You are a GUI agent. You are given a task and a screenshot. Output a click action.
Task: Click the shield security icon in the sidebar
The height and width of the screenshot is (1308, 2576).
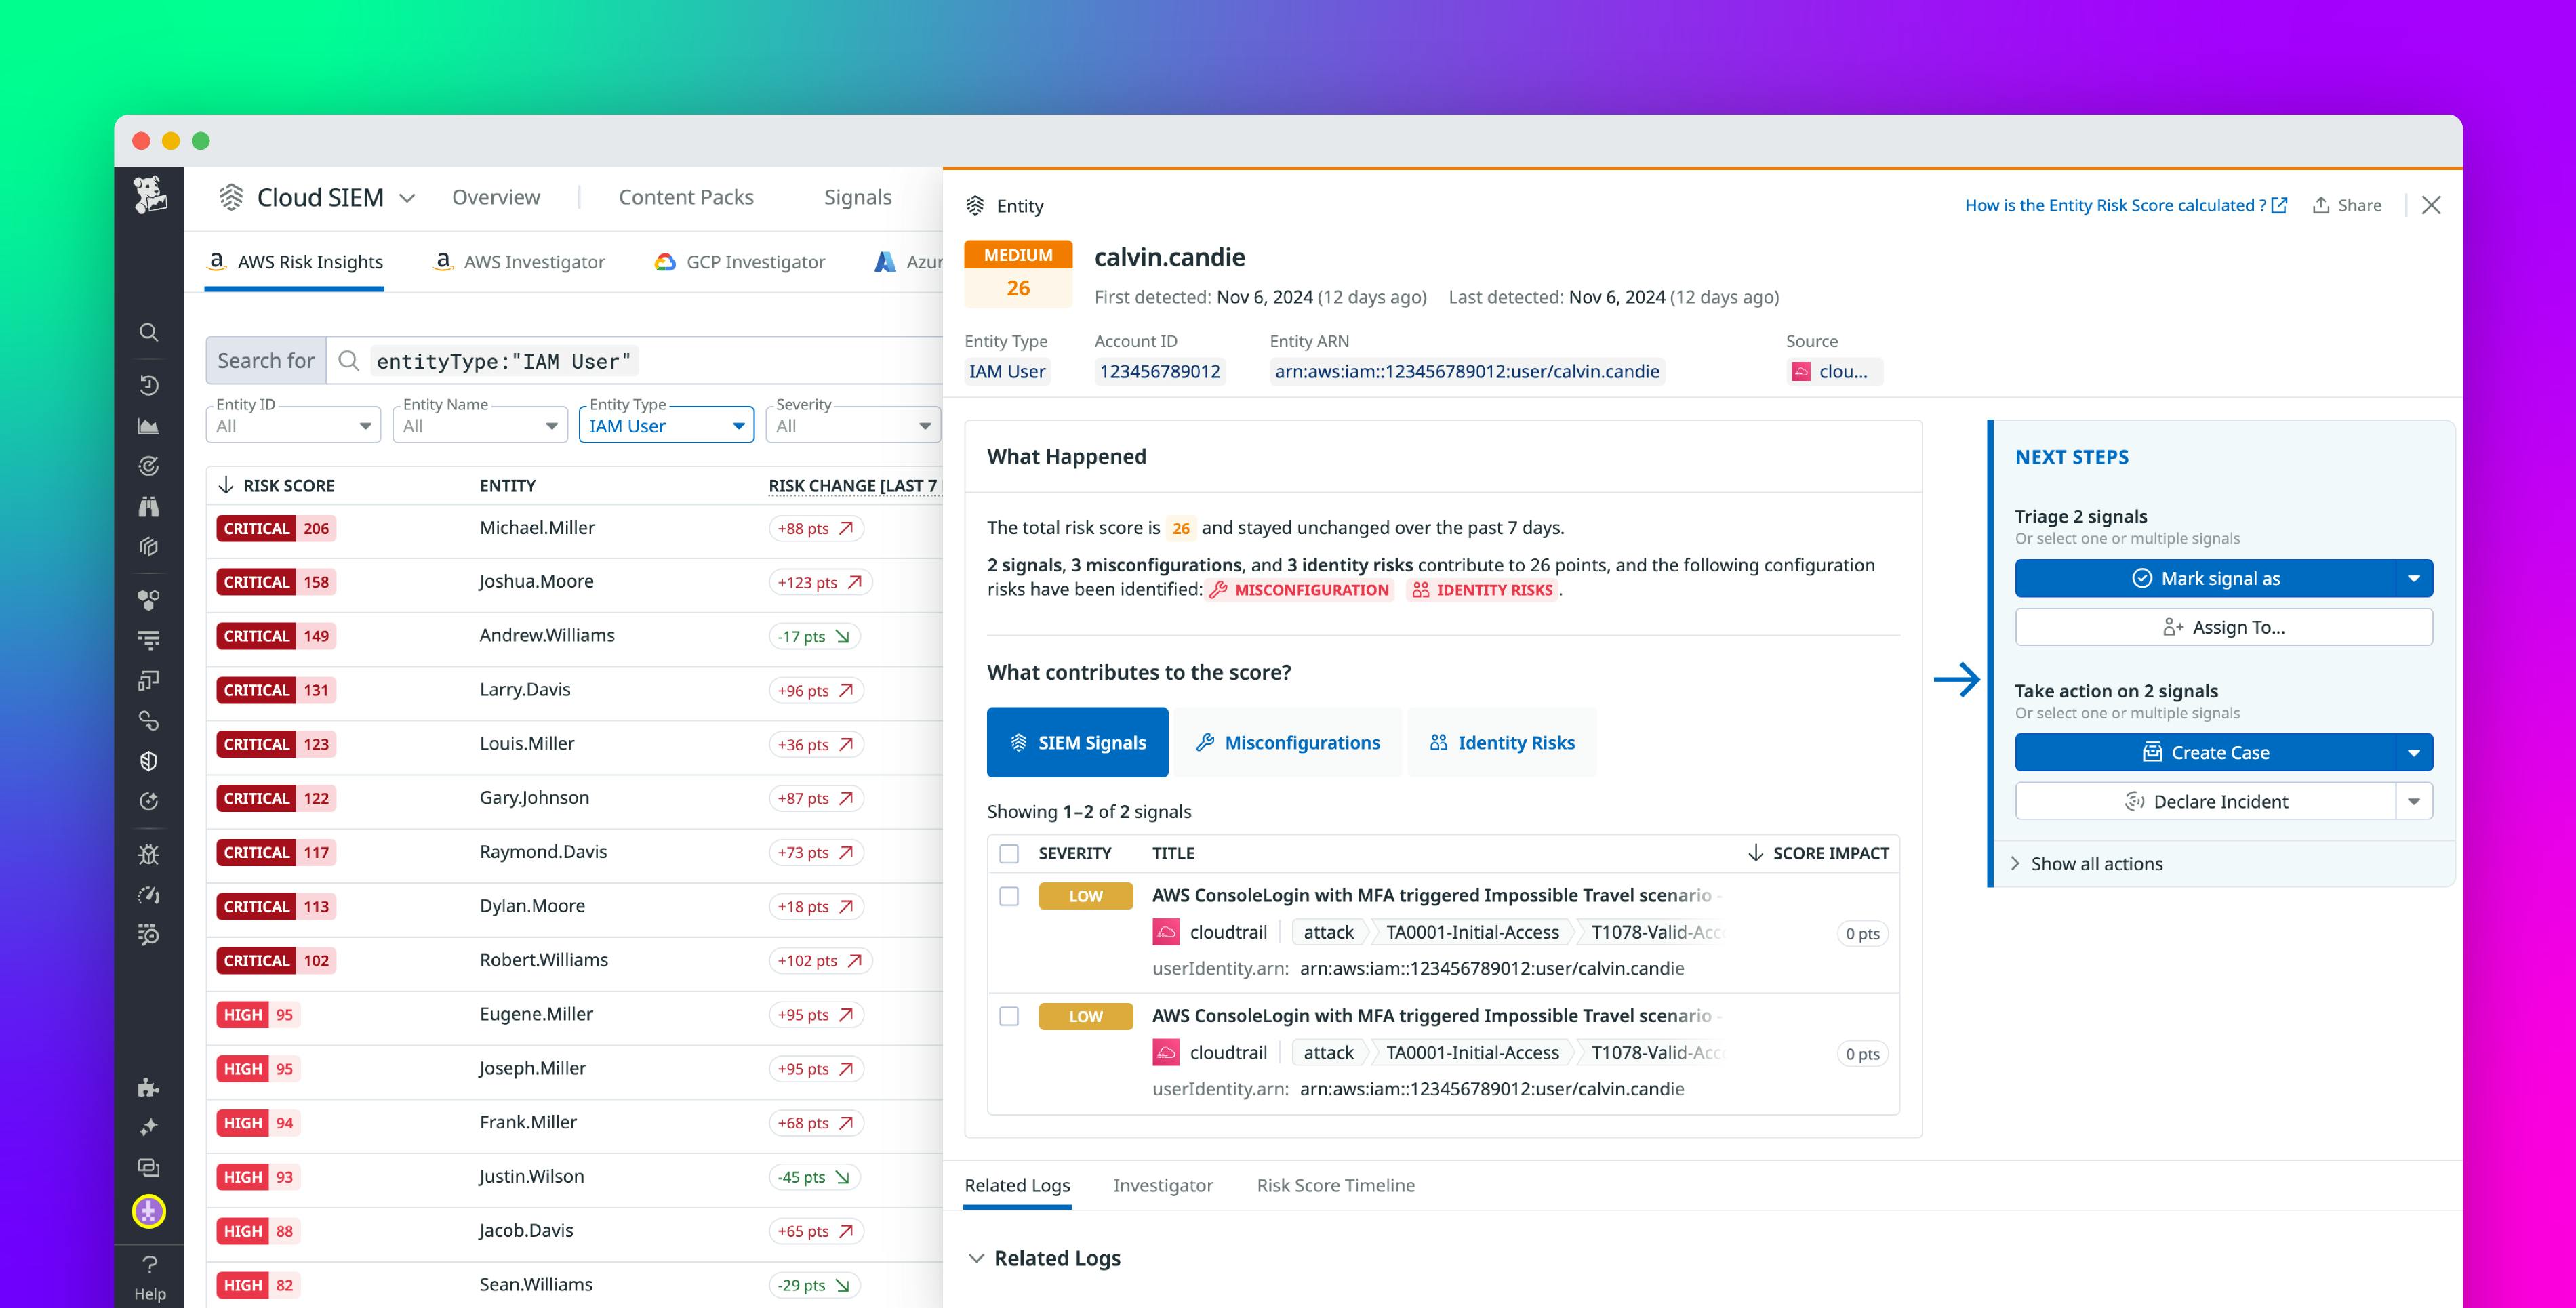[x=148, y=760]
